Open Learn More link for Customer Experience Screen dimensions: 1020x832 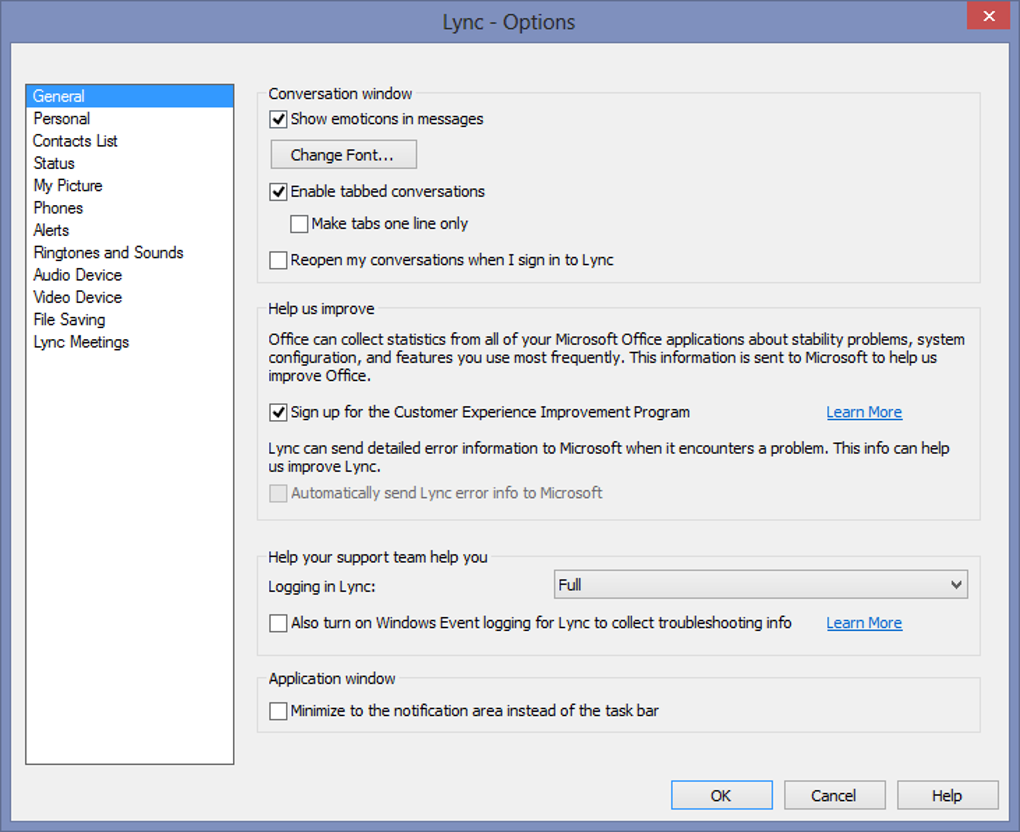pos(864,412)
